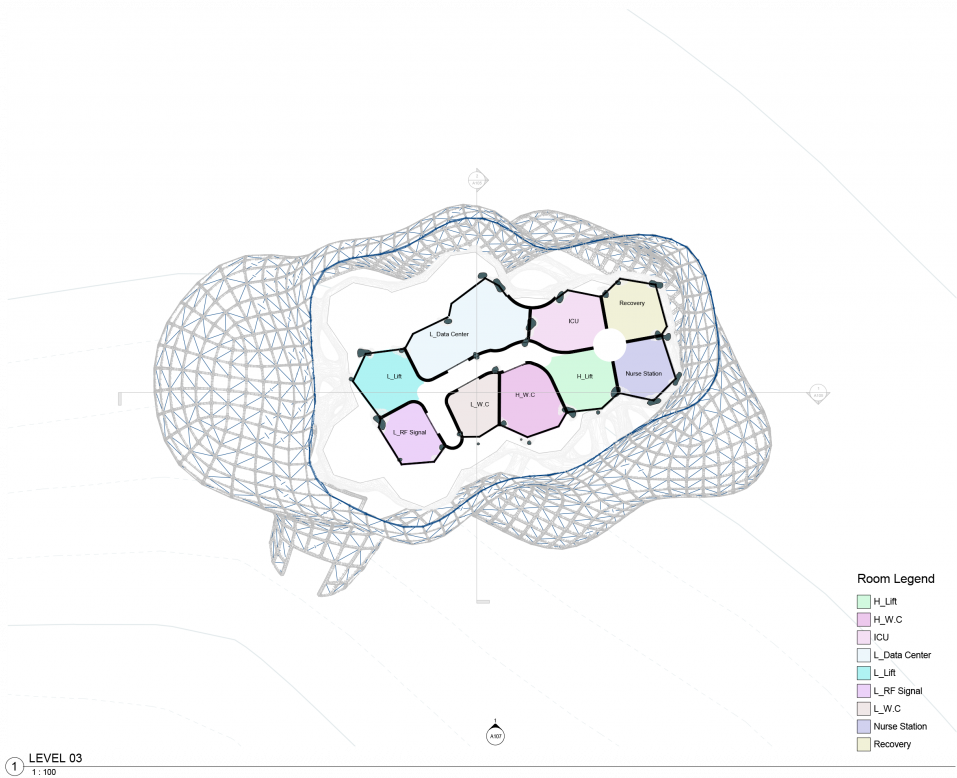The width and height of the screenshot is (957, 778).
Task: Select the H_Lift room in plan
Action: click(585, 377)
